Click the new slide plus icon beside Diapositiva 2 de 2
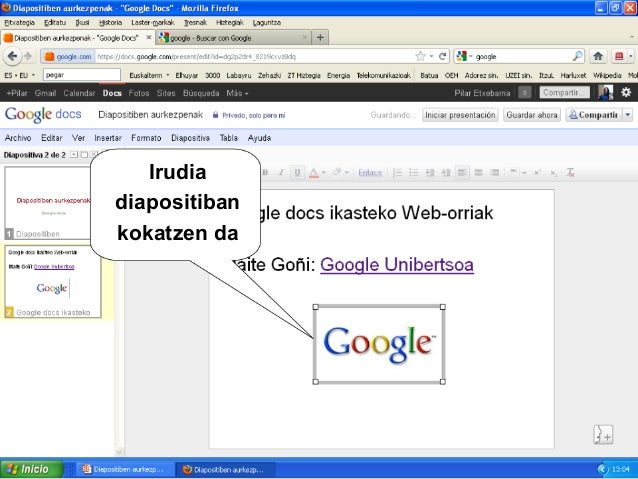 click(74, 155)
